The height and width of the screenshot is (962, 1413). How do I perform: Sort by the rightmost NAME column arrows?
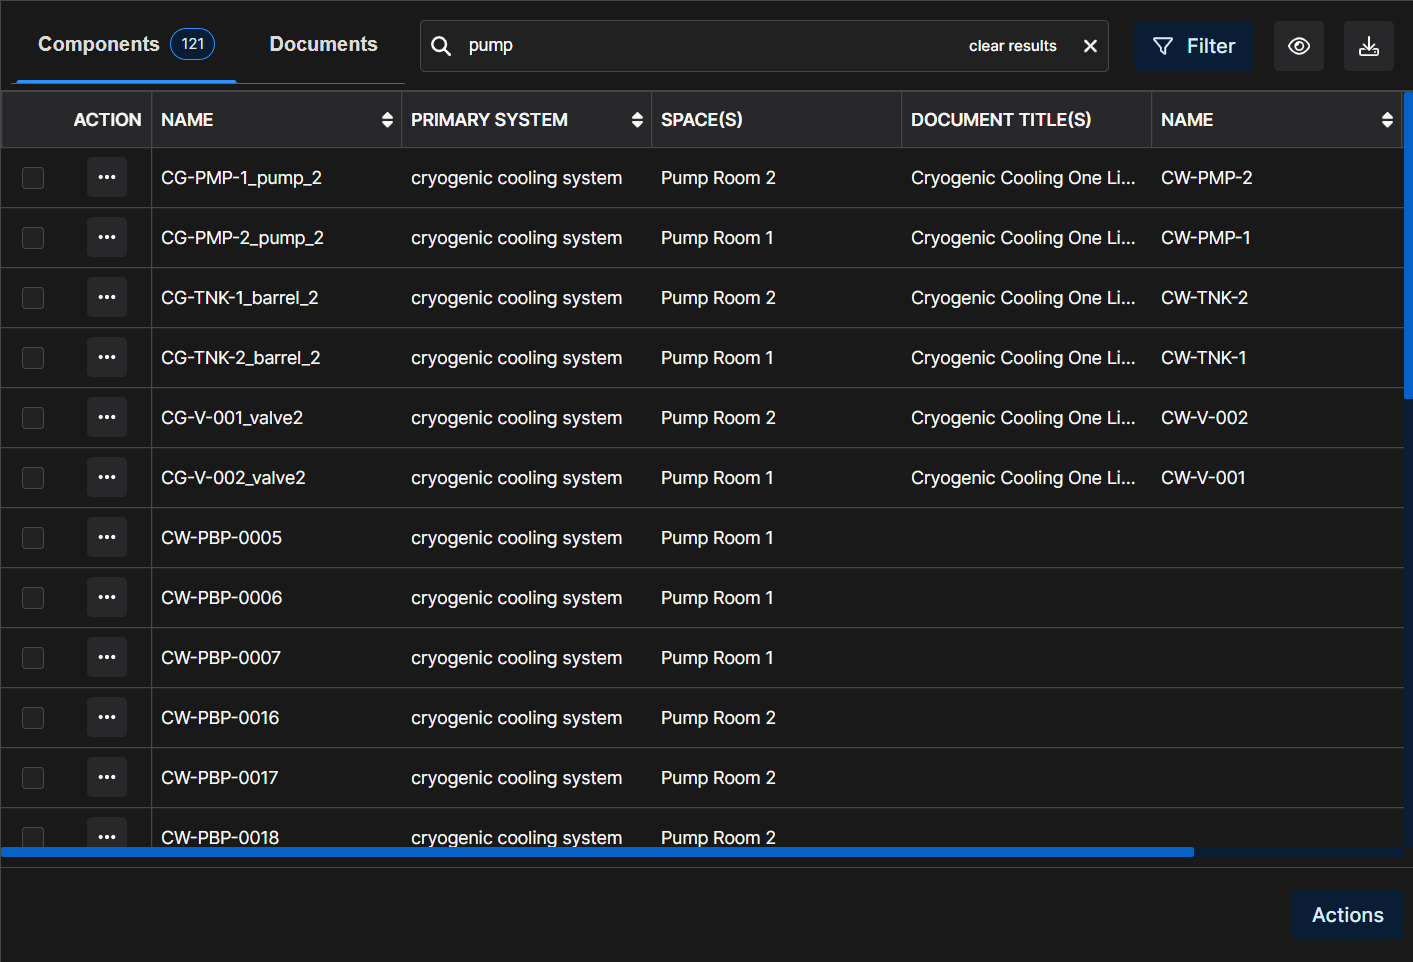click(1387, 120)
